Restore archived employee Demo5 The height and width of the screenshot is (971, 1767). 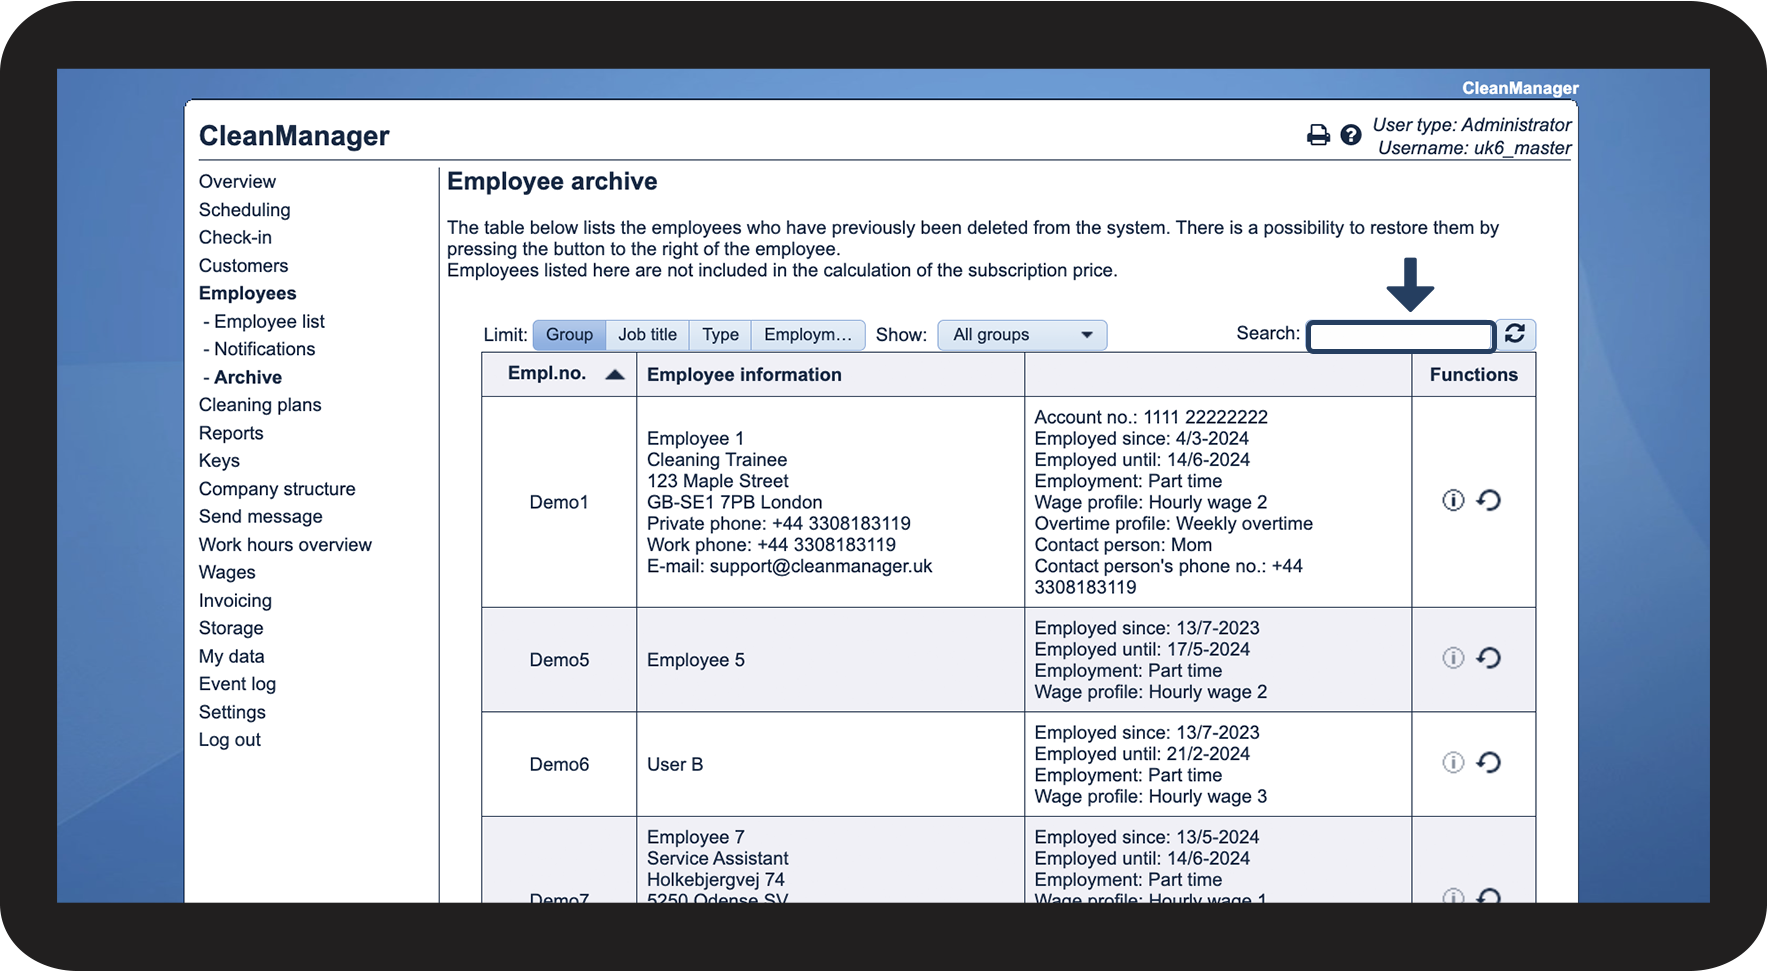click(x=1489, y=658)
